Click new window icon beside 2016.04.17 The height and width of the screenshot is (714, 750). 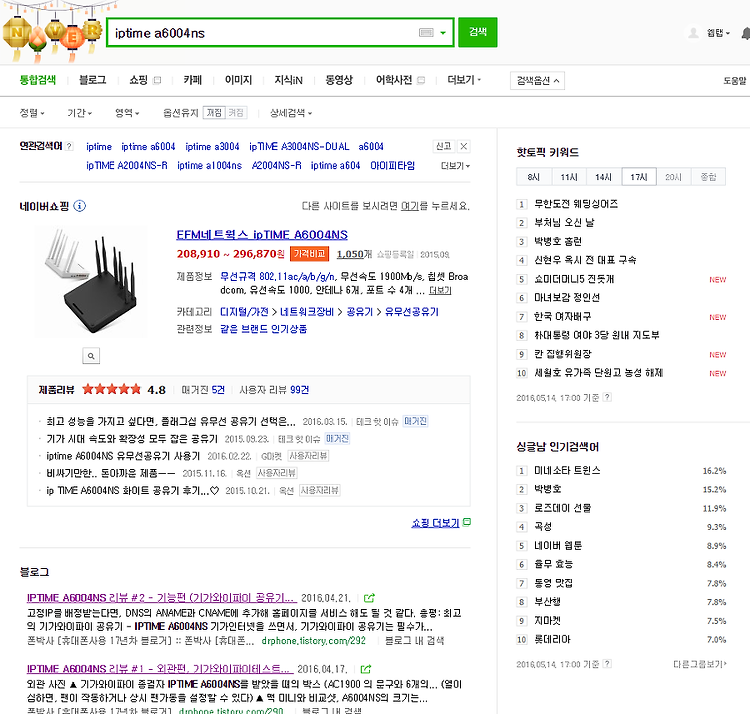tap(366, 669)
